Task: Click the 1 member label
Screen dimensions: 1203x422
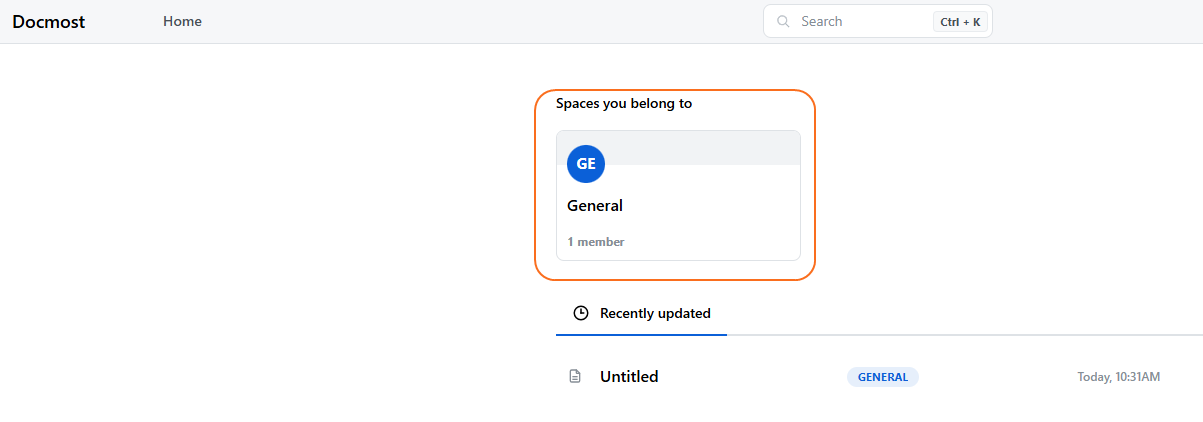Action: [x=596, y=242]
